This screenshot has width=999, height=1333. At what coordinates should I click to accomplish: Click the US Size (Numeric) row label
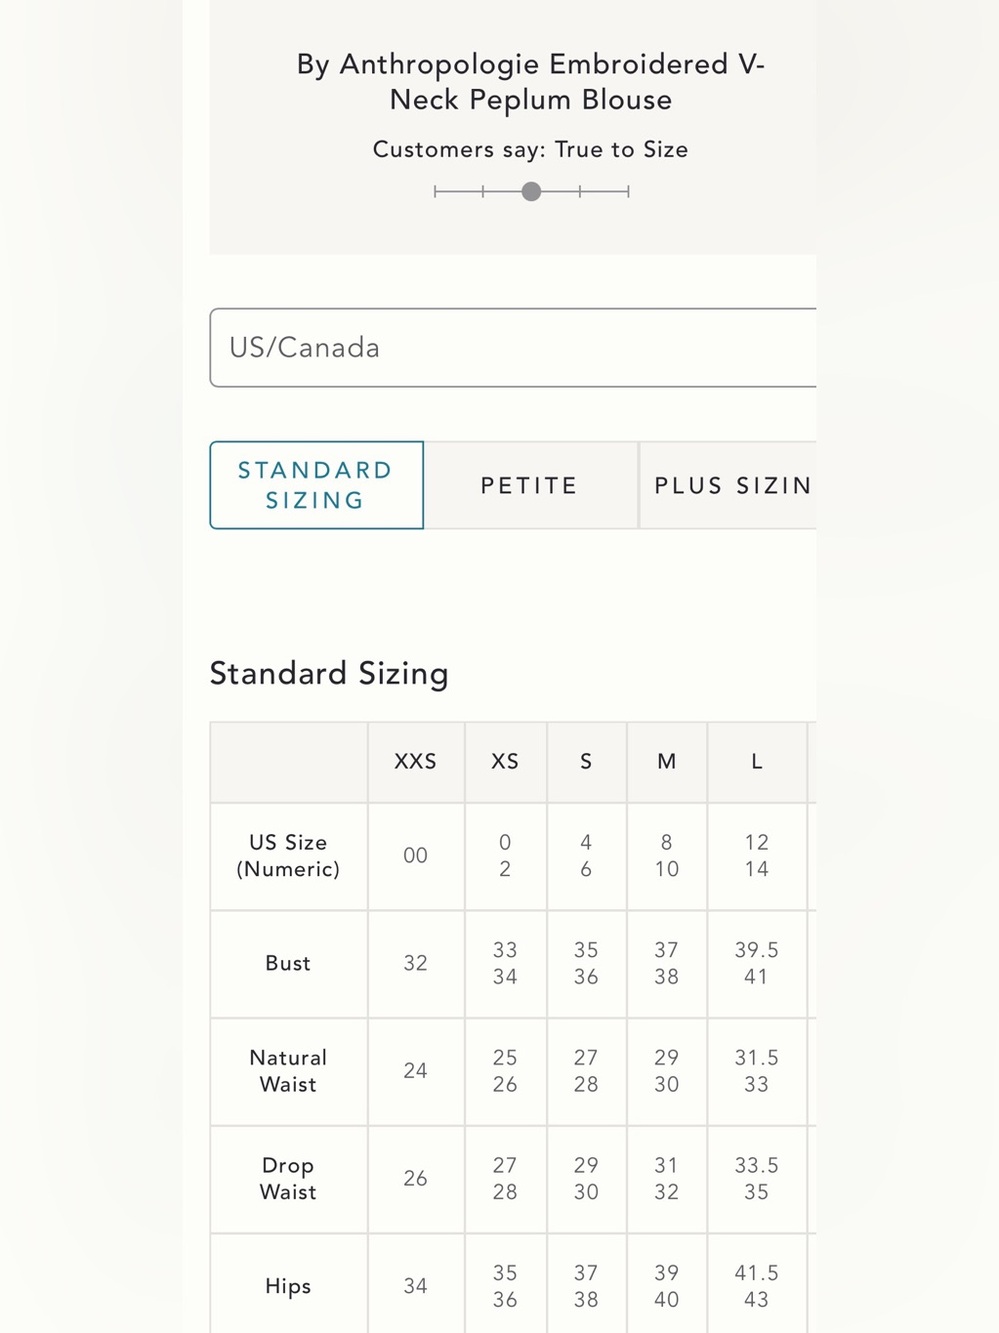pos(288,856)
